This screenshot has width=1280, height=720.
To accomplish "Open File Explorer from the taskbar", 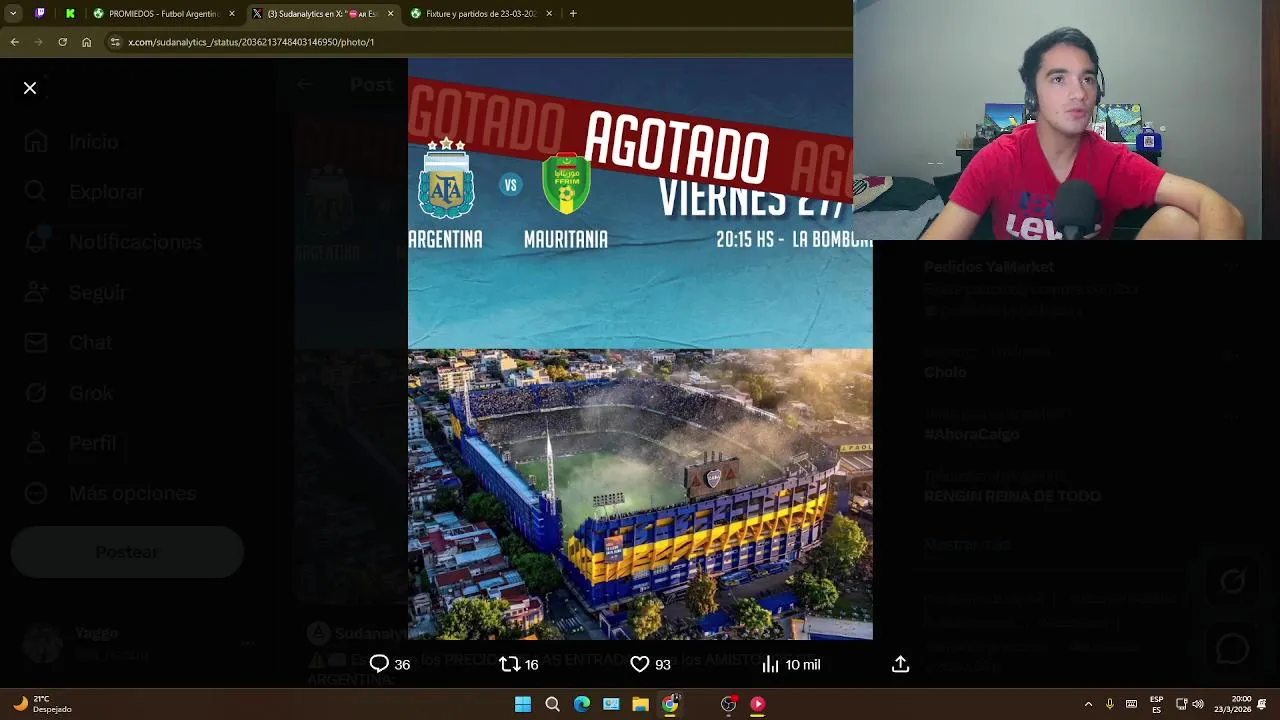I will coord(640,704).
